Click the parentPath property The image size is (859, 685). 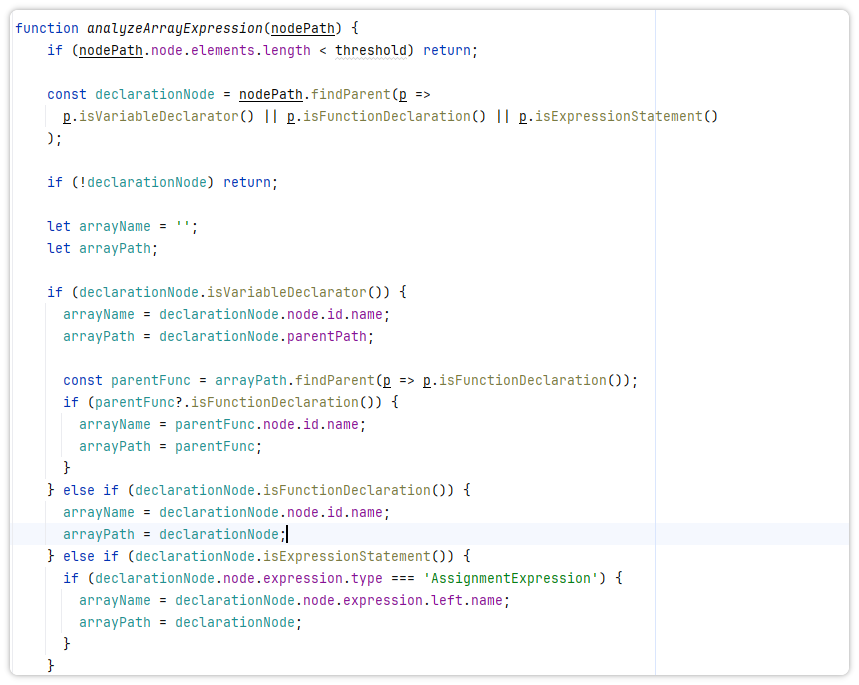click(x=329, y=336)
